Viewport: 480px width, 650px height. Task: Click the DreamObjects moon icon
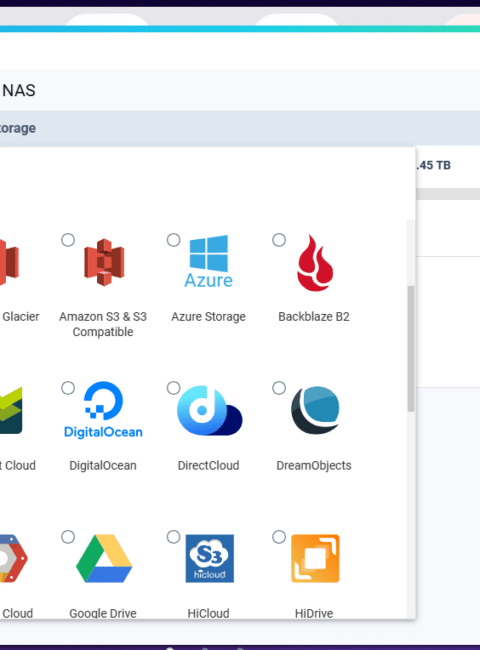(315, 410)
